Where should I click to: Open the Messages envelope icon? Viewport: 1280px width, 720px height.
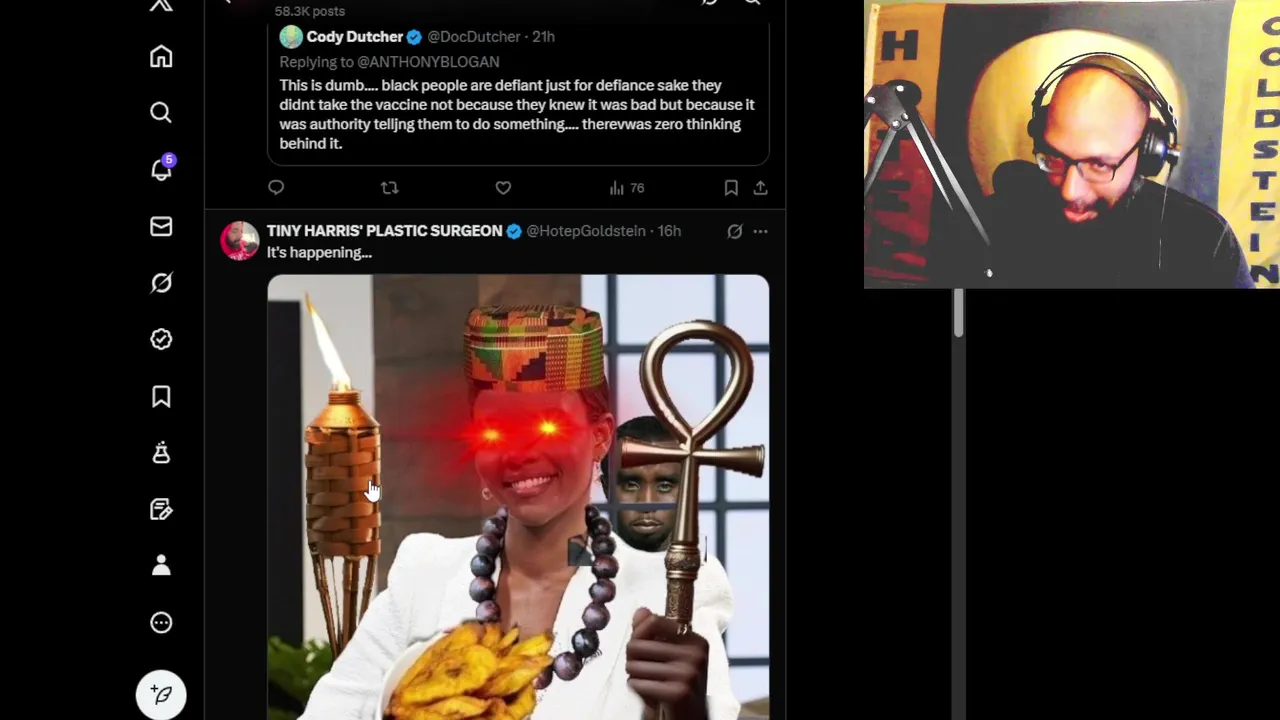coord(161,227)
